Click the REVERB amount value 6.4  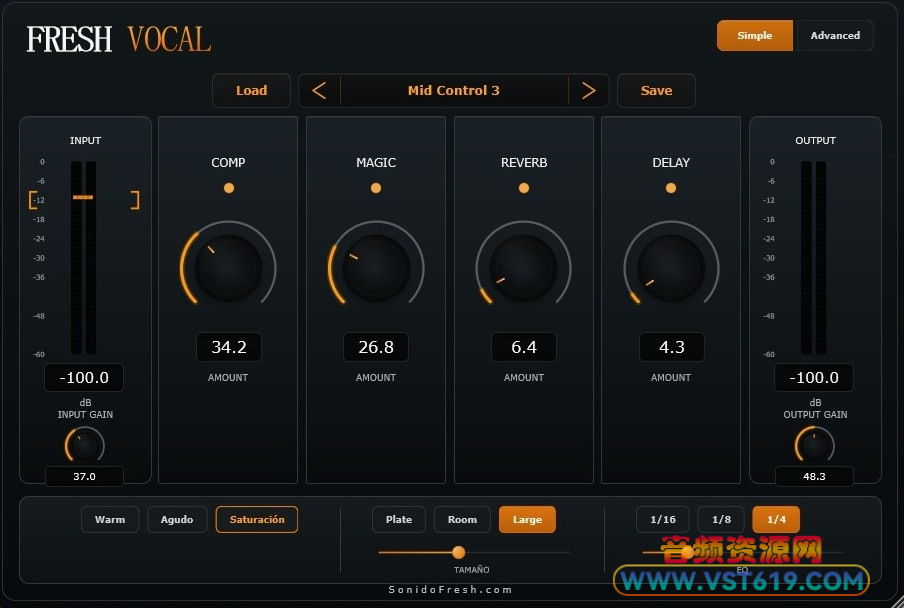click(523, 347)
